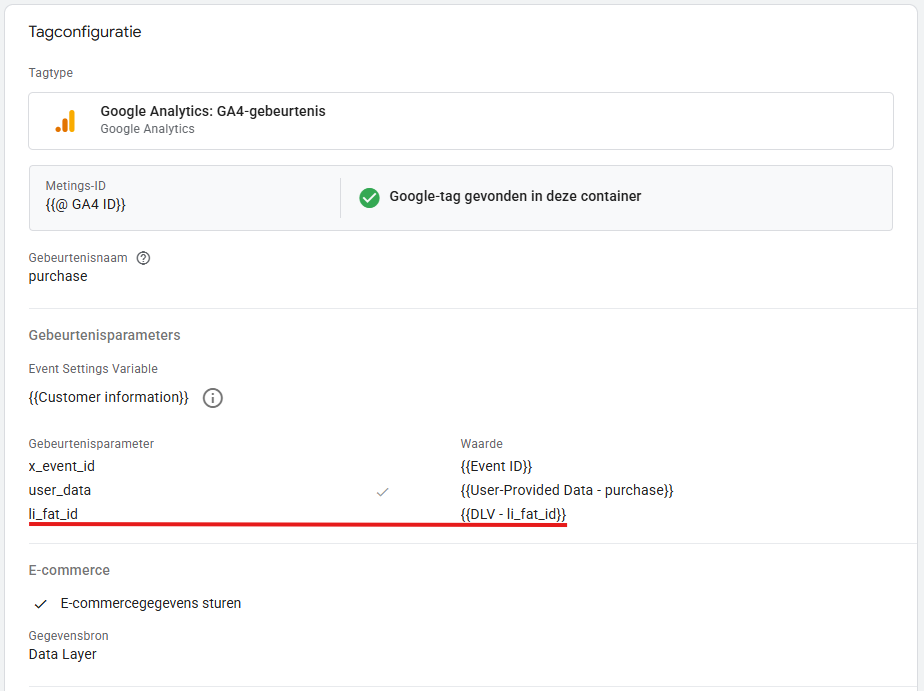Screen dimensions: 924x691
Task: Click the Data Layer Gegevensbron value
Action: (x=63, y=654)
